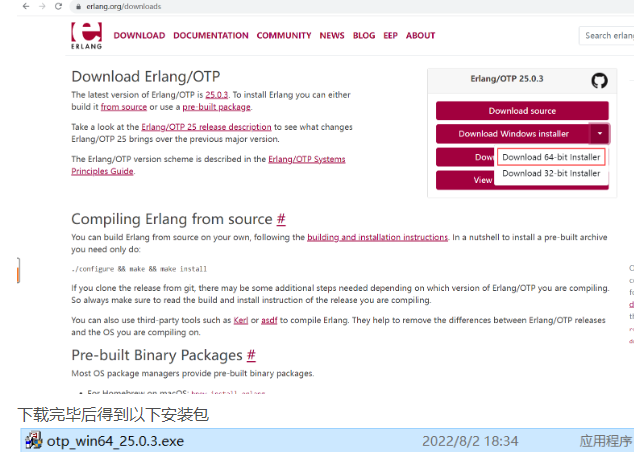Click the Erlang/OTP 25.0.3 panel title
The height and width of the screenshot is (468, 634).
tap(507, 78)
